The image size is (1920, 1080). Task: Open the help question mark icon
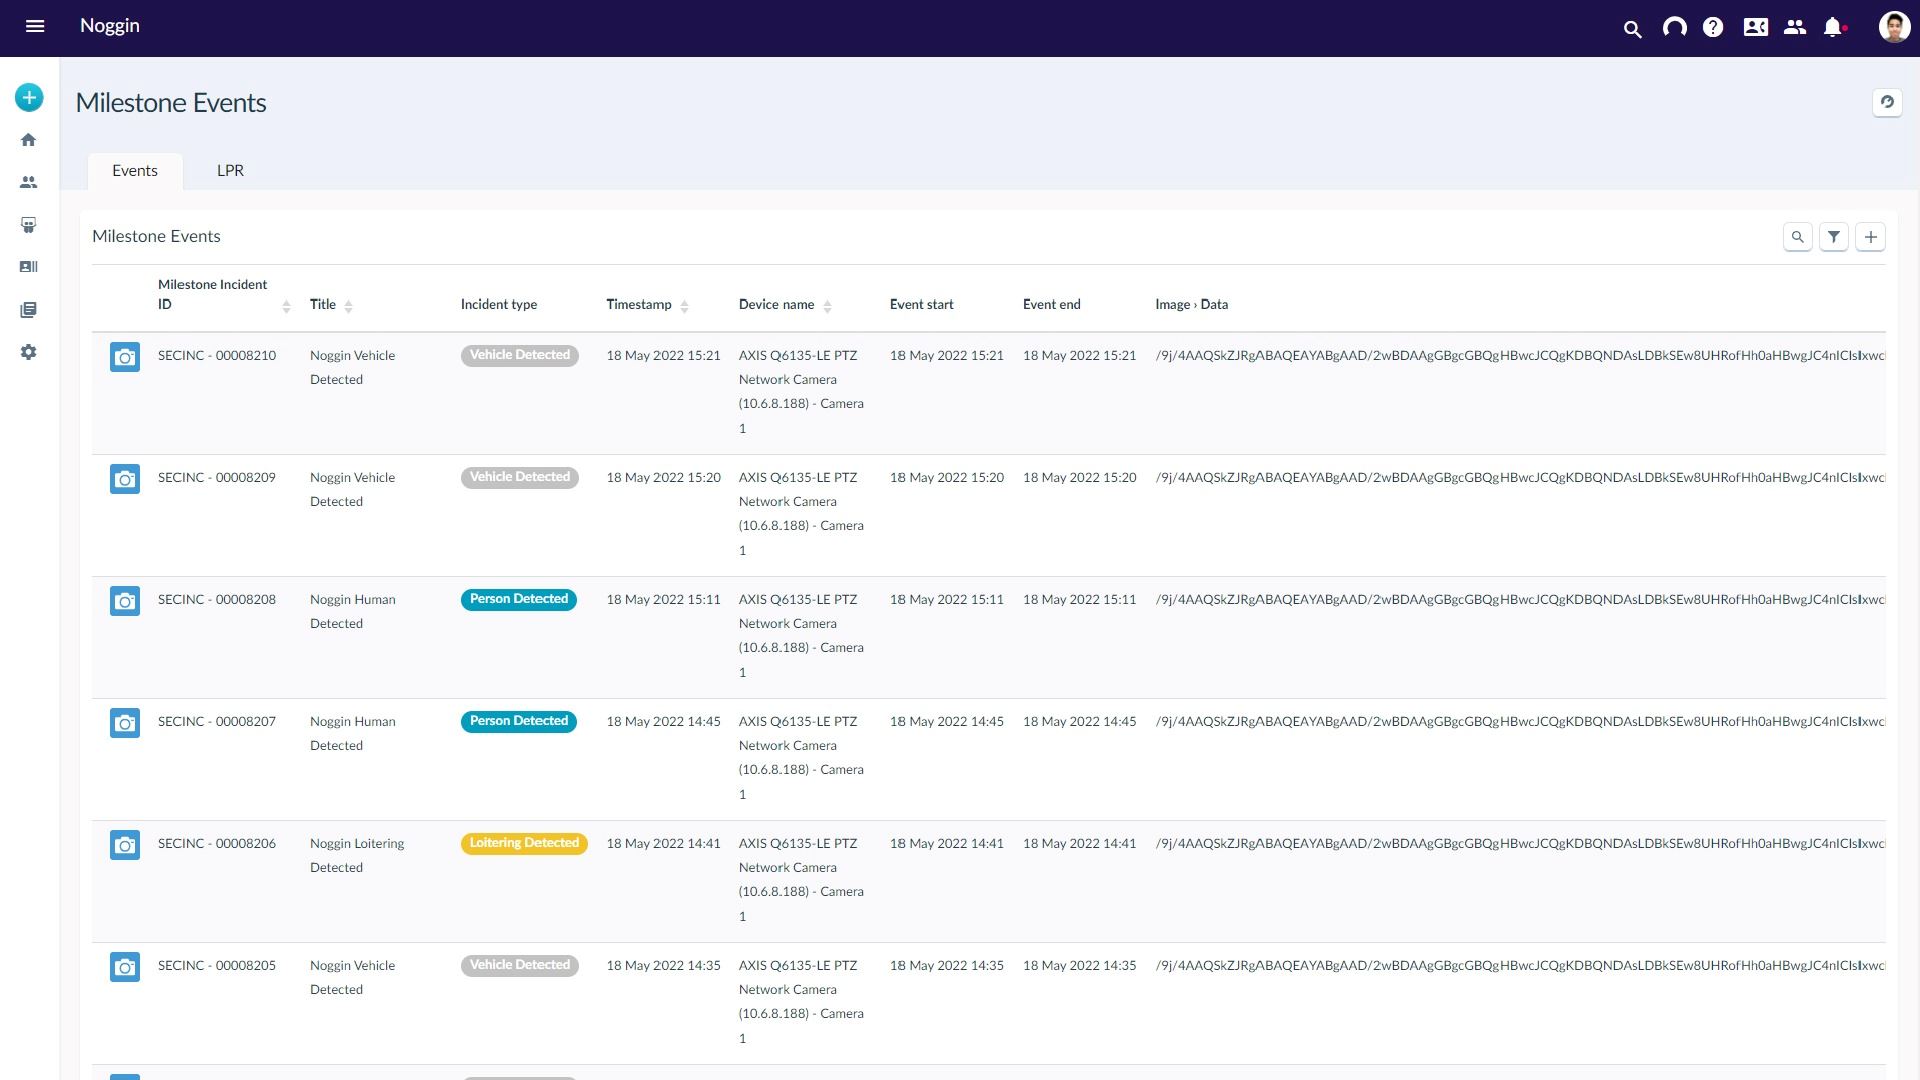(x=1713, y=27)
